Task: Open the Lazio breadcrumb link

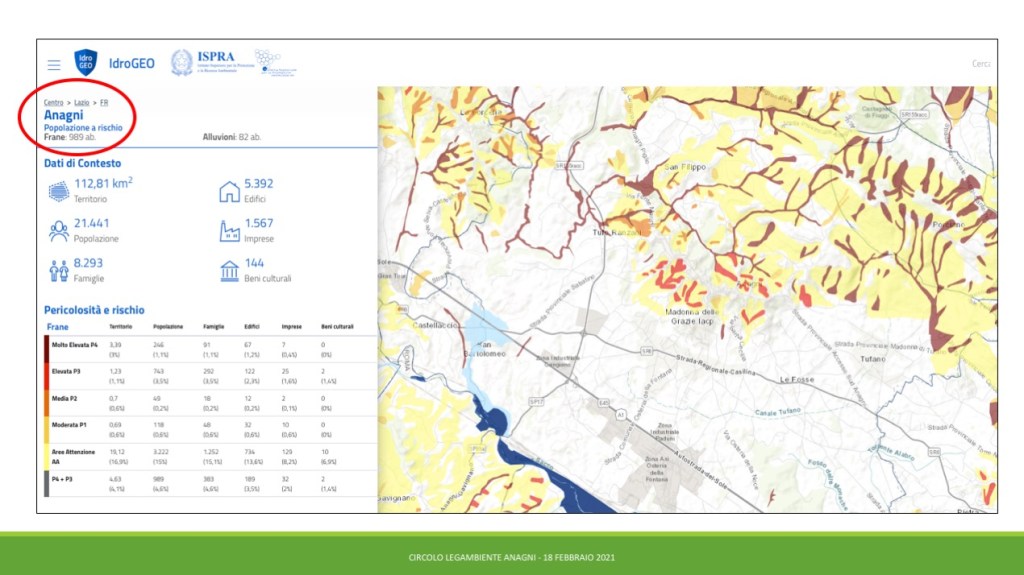Action: (x=82, y=103)
